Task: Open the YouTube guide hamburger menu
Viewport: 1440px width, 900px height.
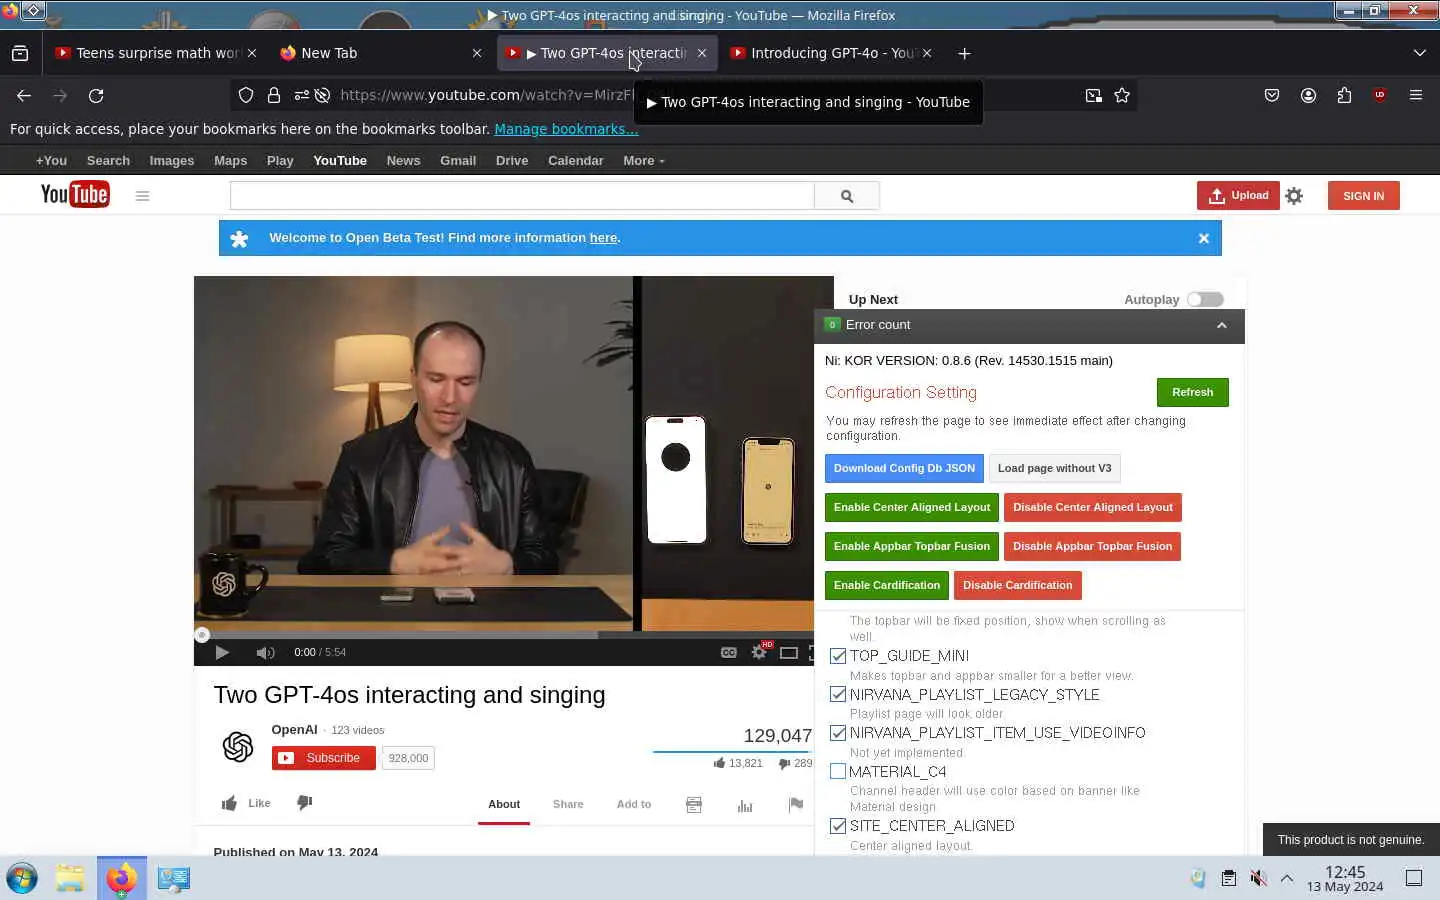Action: click(x=142, y=196)
